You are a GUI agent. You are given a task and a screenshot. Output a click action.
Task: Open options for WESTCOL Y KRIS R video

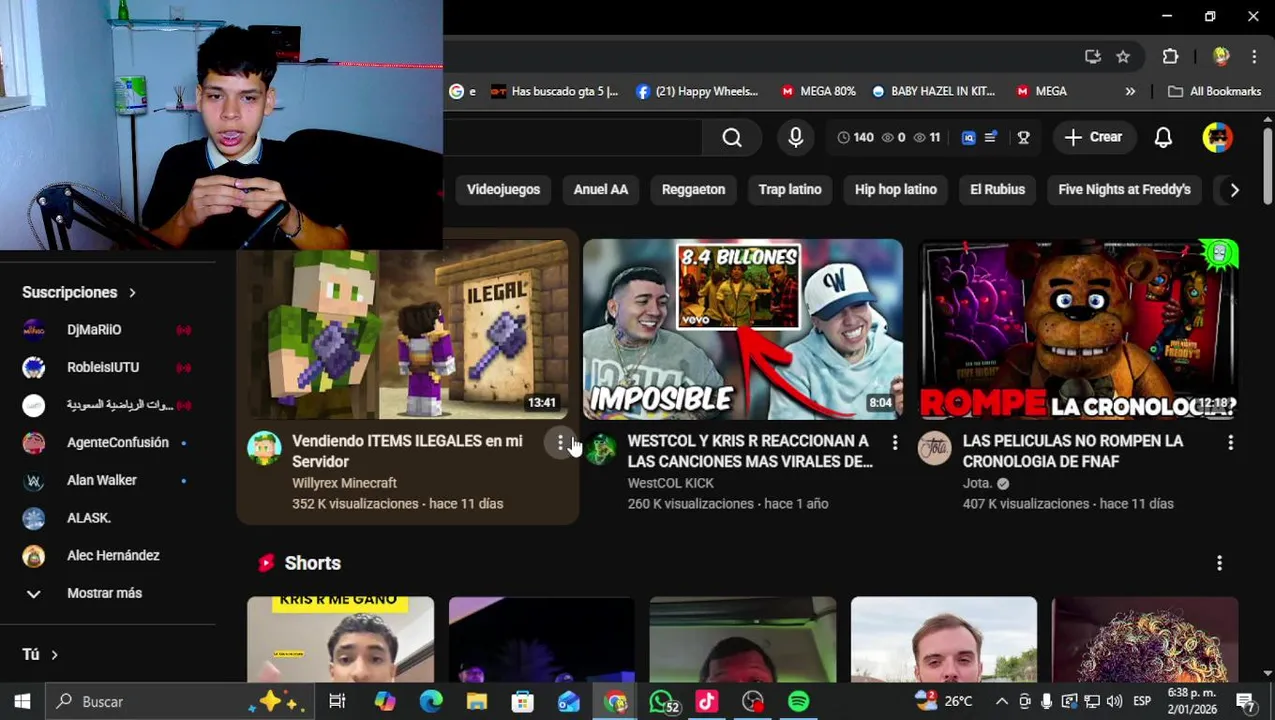point(895,442)
